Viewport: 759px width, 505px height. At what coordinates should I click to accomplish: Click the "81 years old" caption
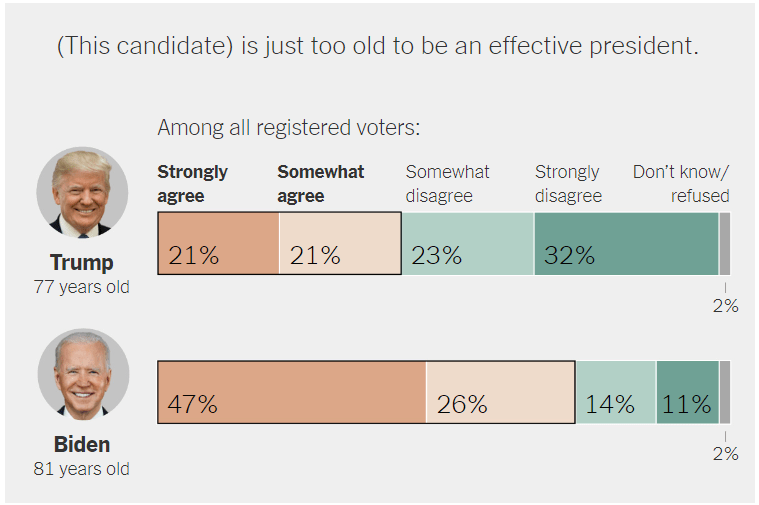click(82, 469)
